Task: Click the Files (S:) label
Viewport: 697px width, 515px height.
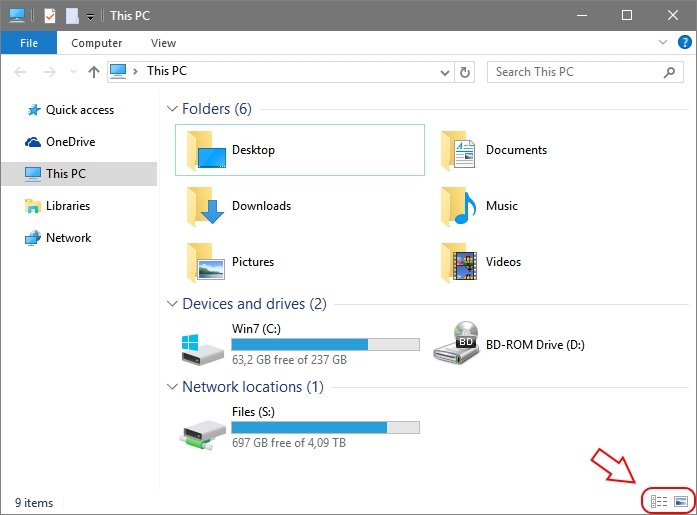Action: [x=253, y=412]
